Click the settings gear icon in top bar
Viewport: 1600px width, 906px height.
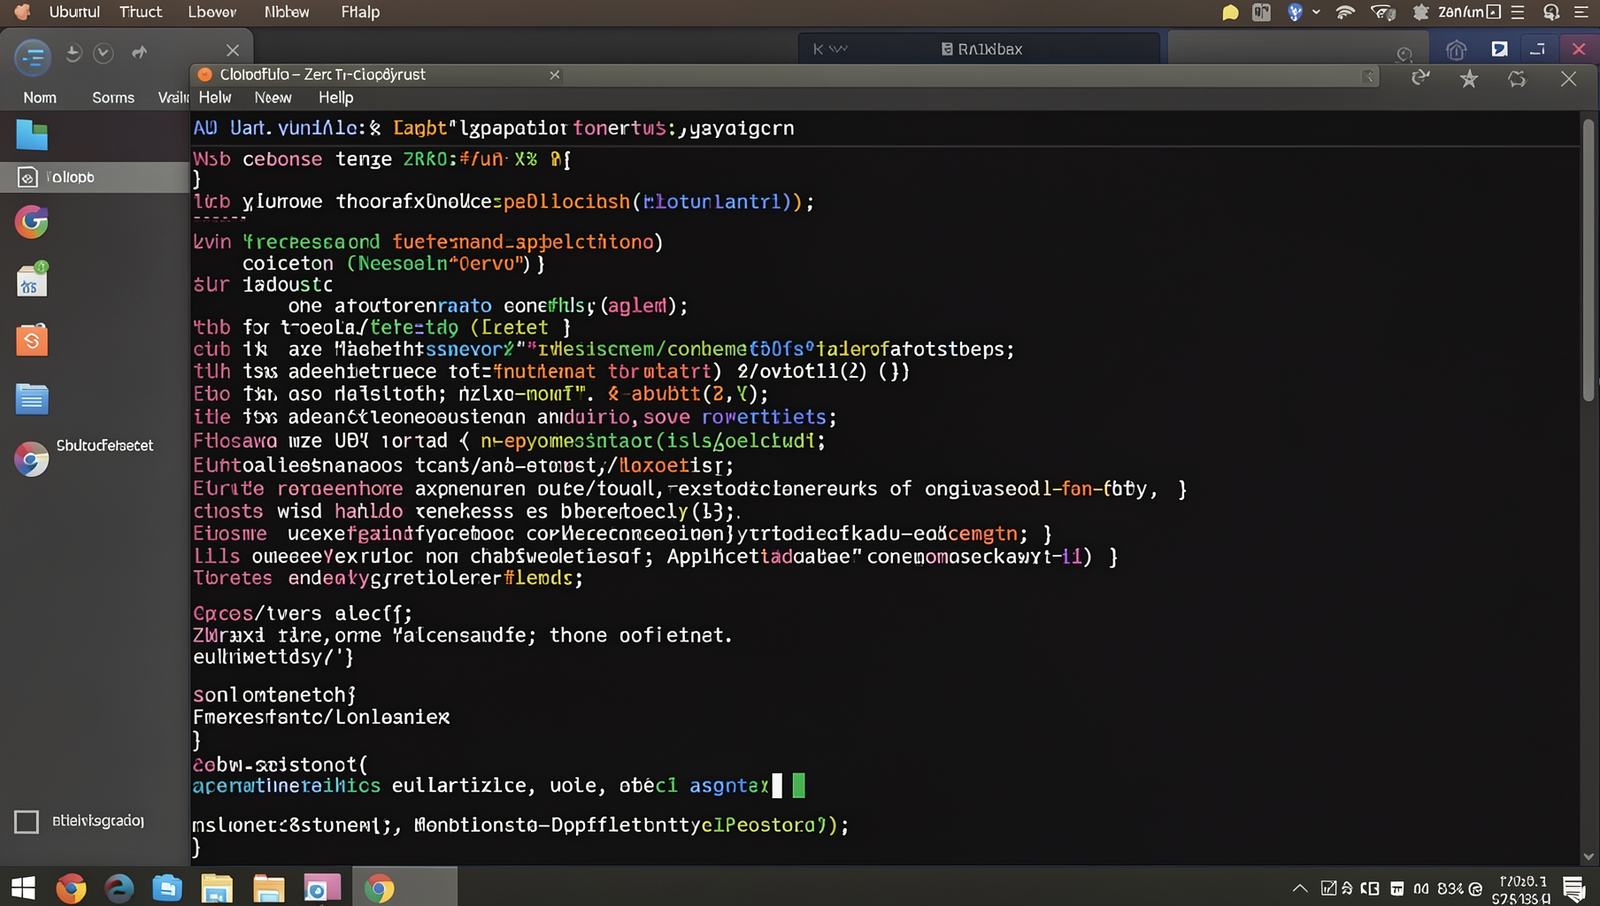pyautogui.click(x=1420, y=12)
